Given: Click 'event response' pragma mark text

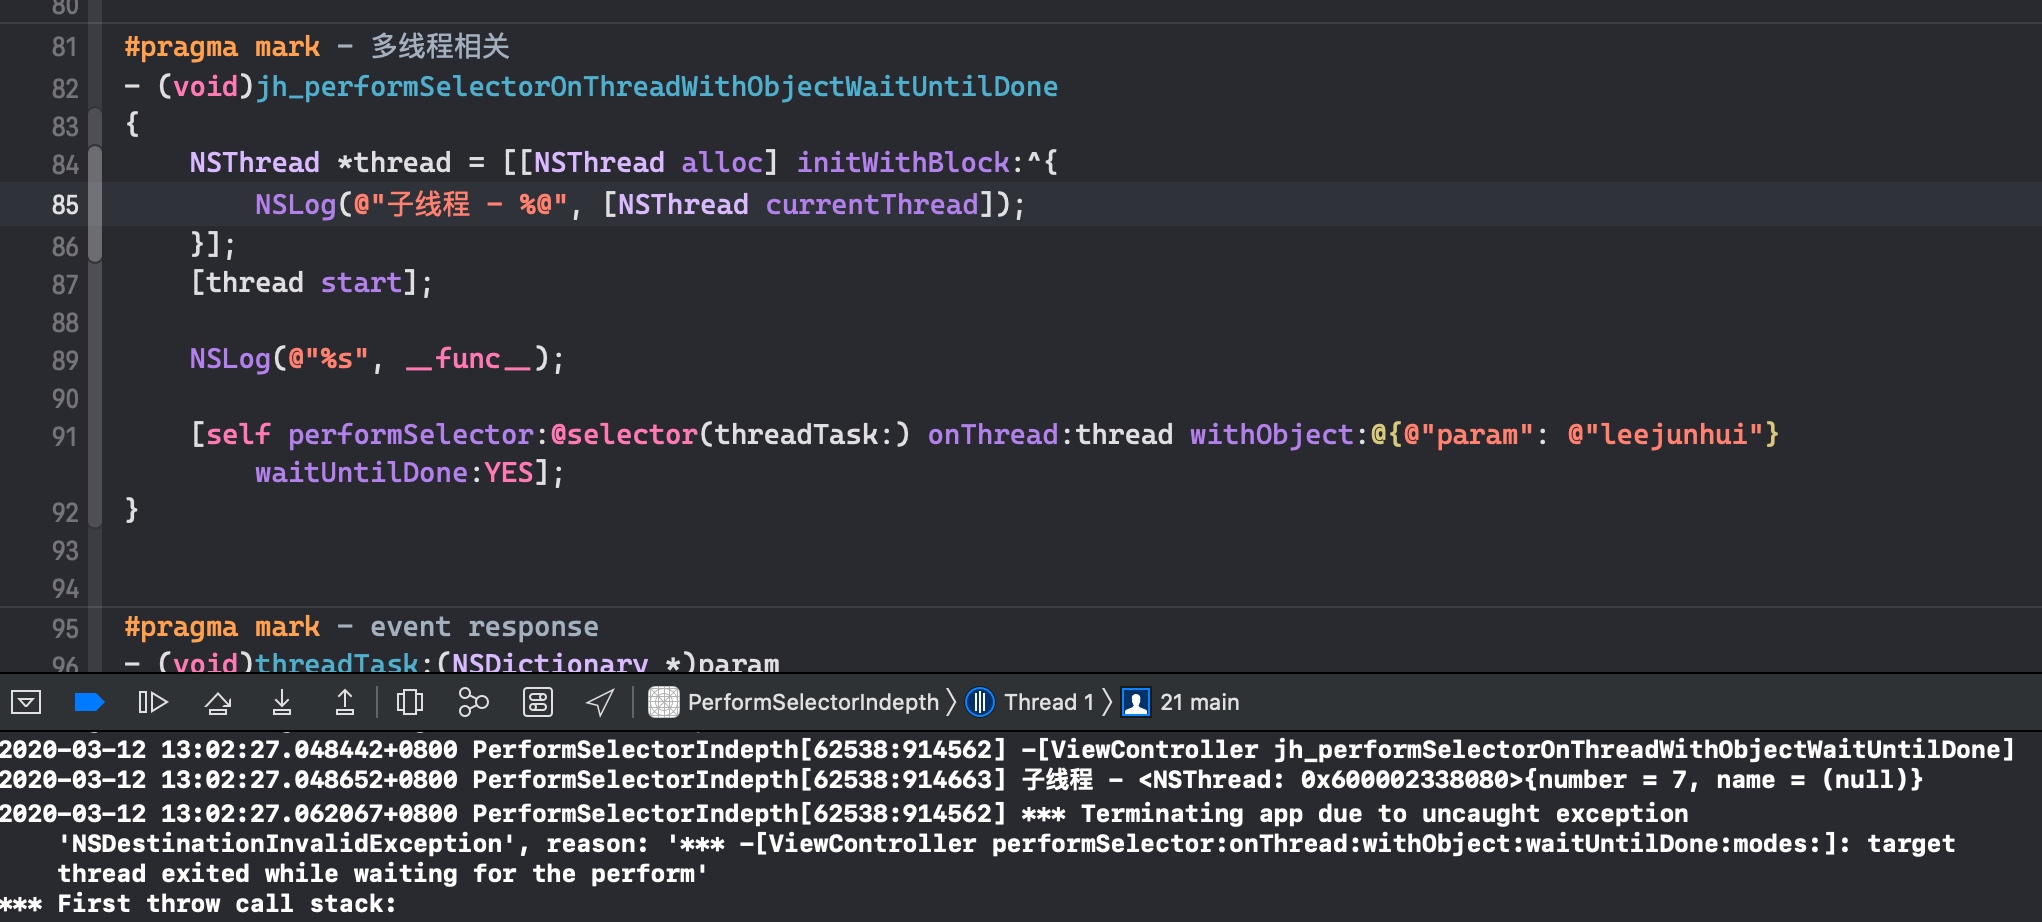Looking at the screenshot, I should (x=484, y=626).
